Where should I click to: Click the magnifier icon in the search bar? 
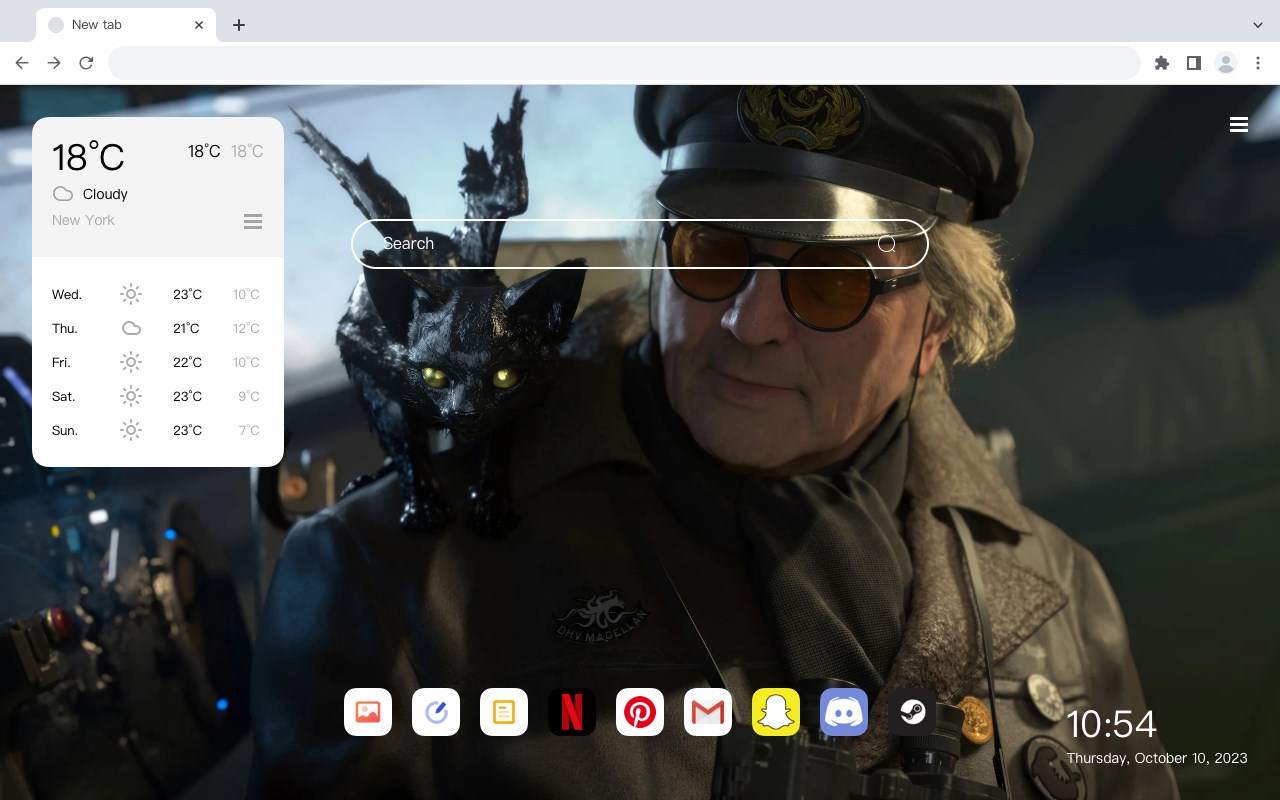[887, 244]
